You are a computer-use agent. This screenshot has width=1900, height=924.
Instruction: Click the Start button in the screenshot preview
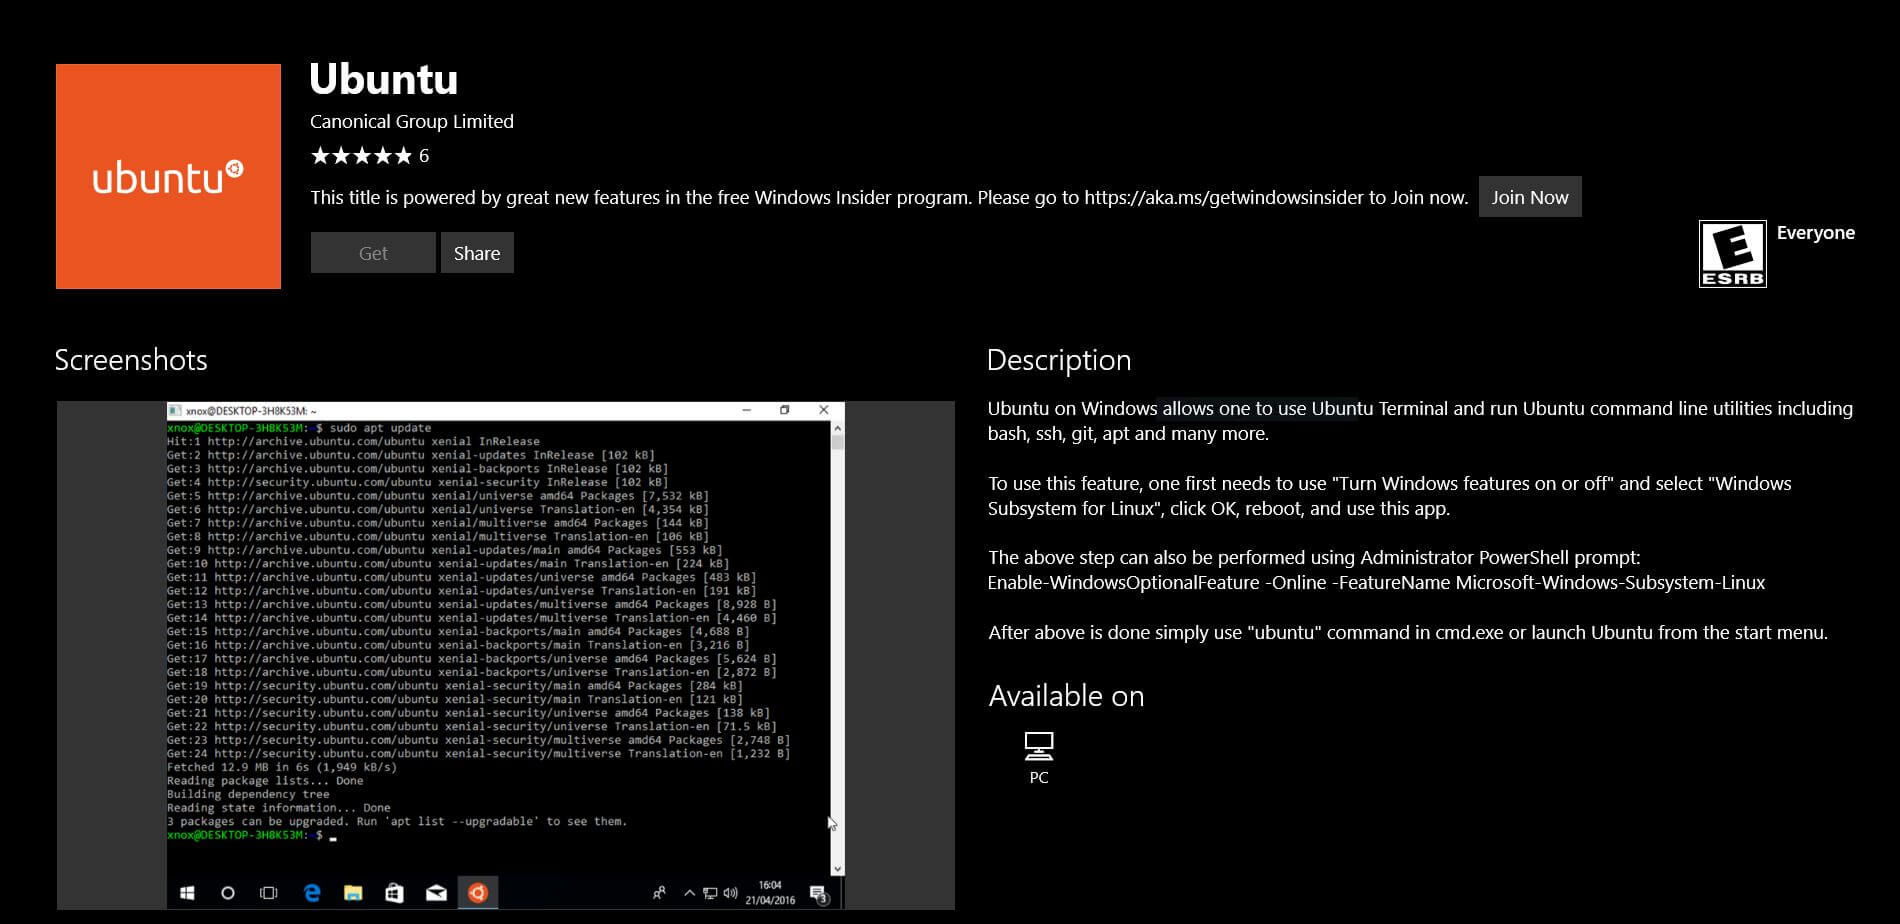pyautogui.click(x=187, y=893)
